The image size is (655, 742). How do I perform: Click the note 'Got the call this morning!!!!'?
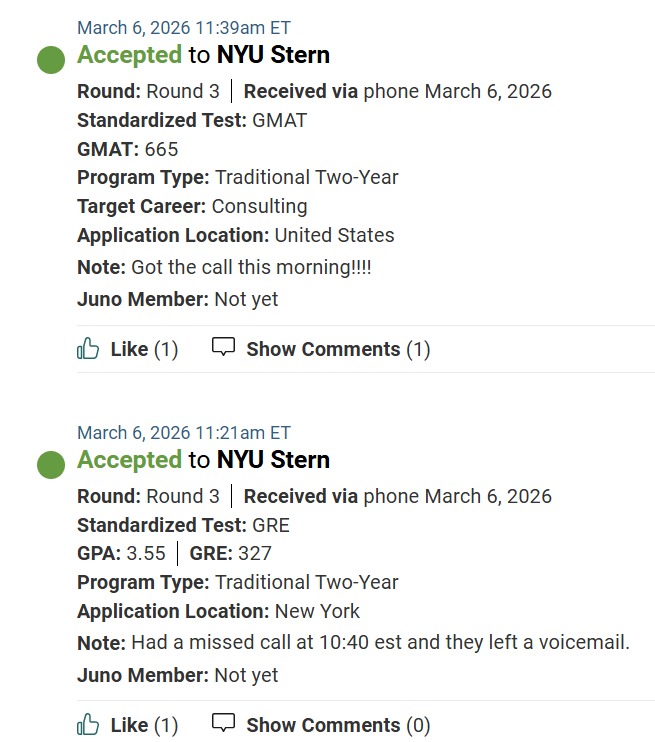(x=251, y=268)
